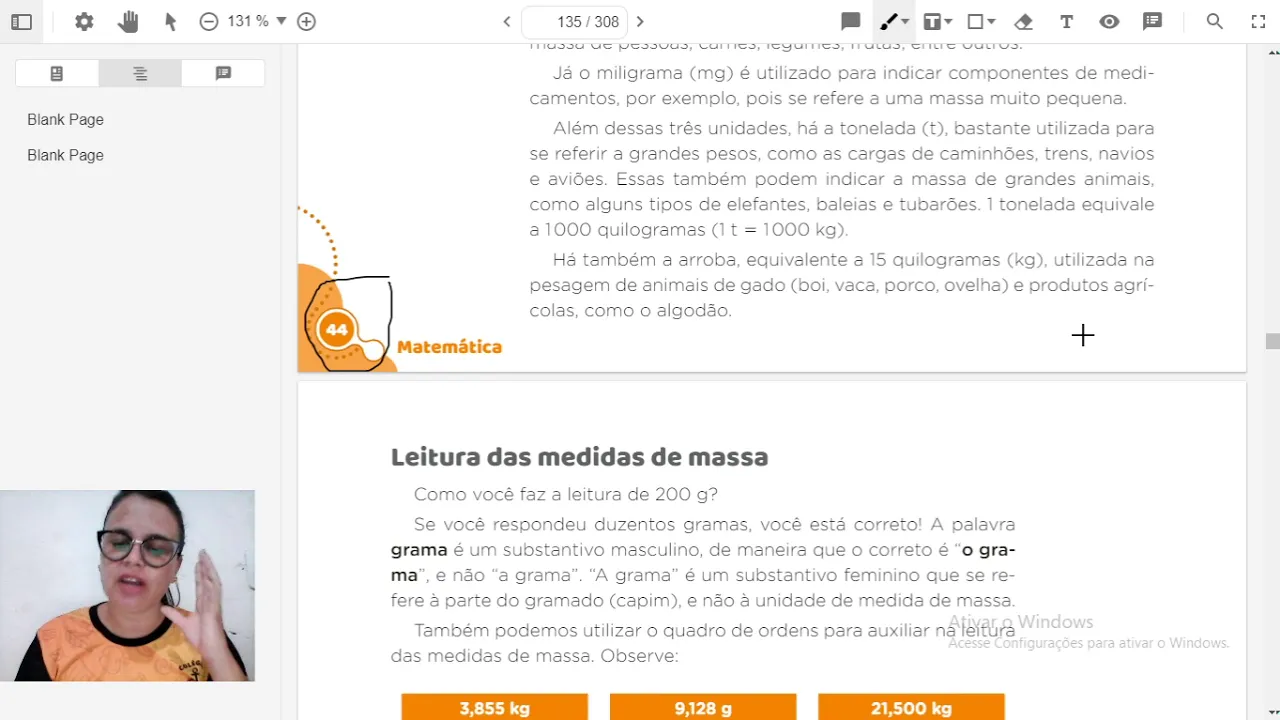Select the eraser tool

(1023, 21)
